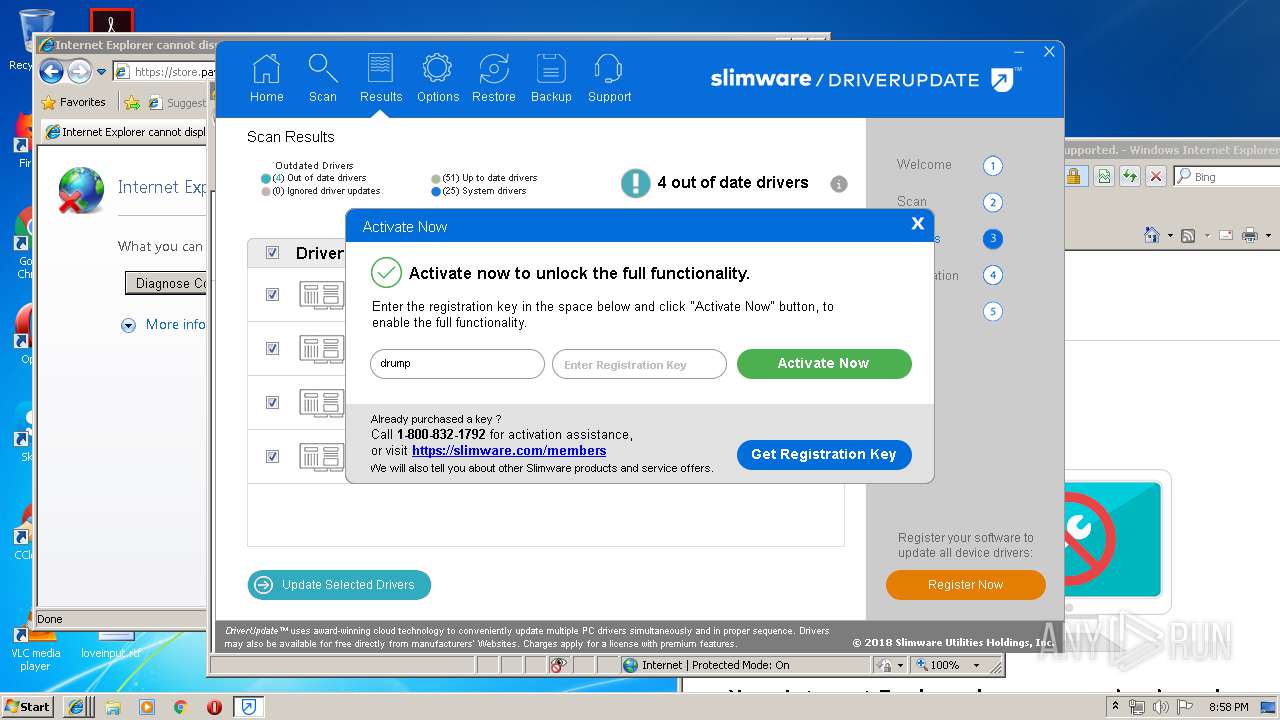The height and width of the screenshot is (720, 1280).
Task: Toggle the second driver row checkbox
Action: coord(272,349)
